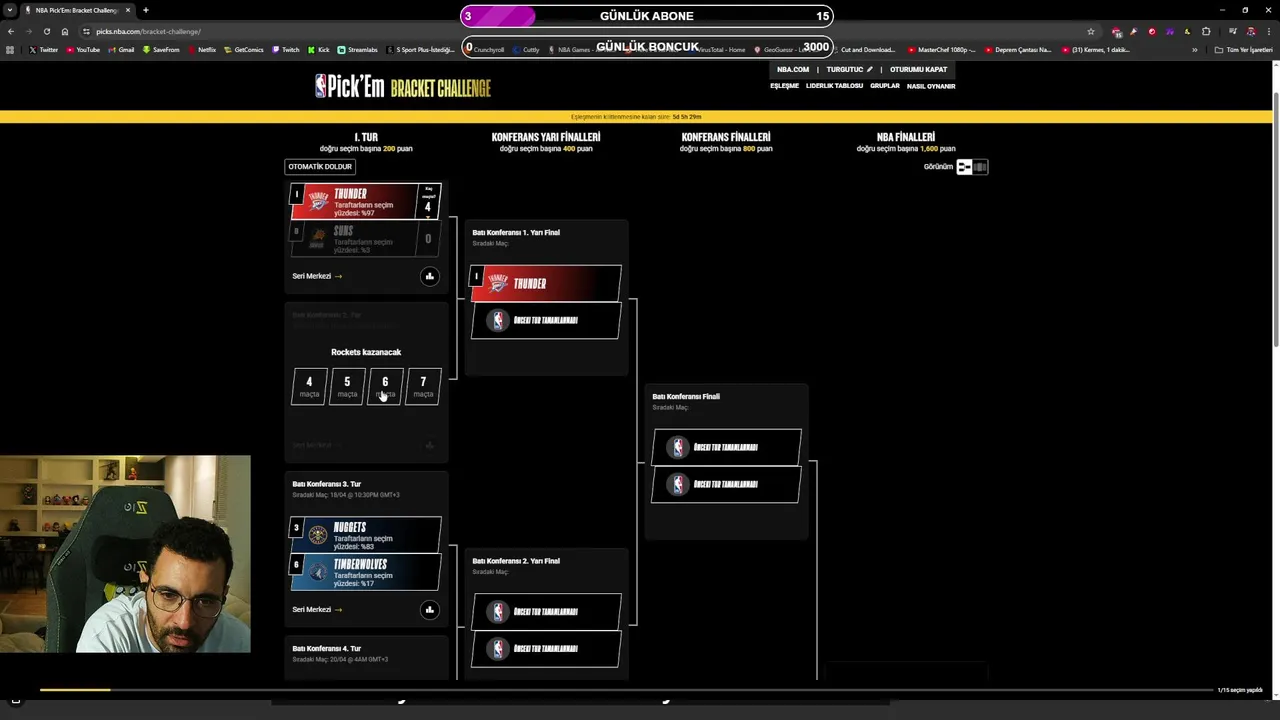The image size is (1280, 720).
Task: Choose Rockets winning in 7 maçta
Action: pos(423,386)
